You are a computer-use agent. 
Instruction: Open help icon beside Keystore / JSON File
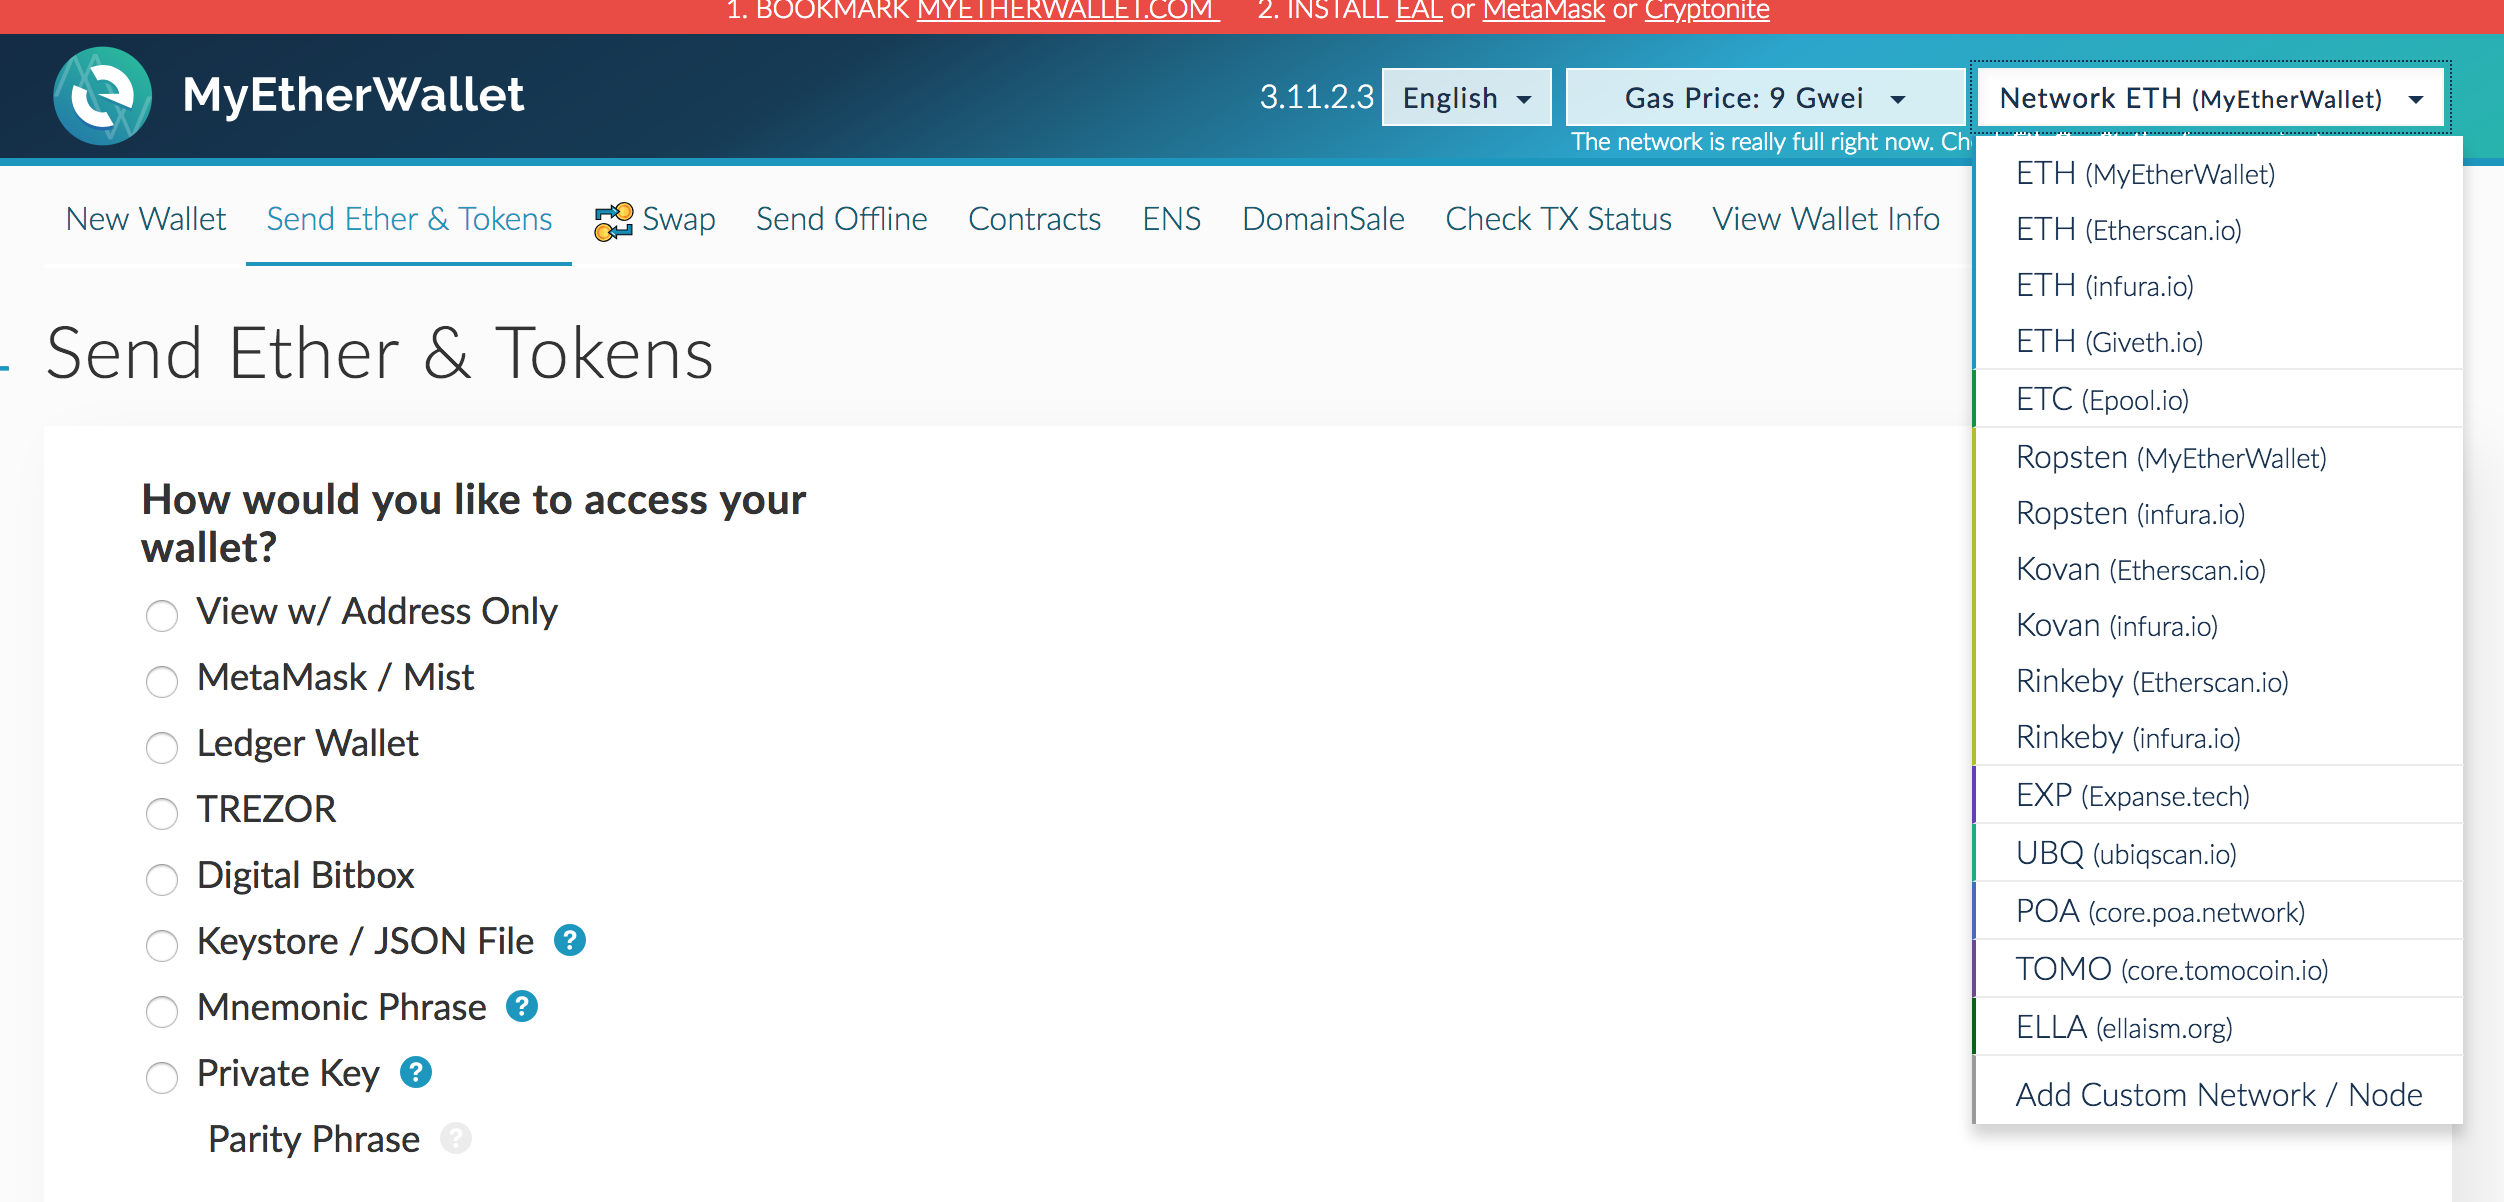(570, 940)
